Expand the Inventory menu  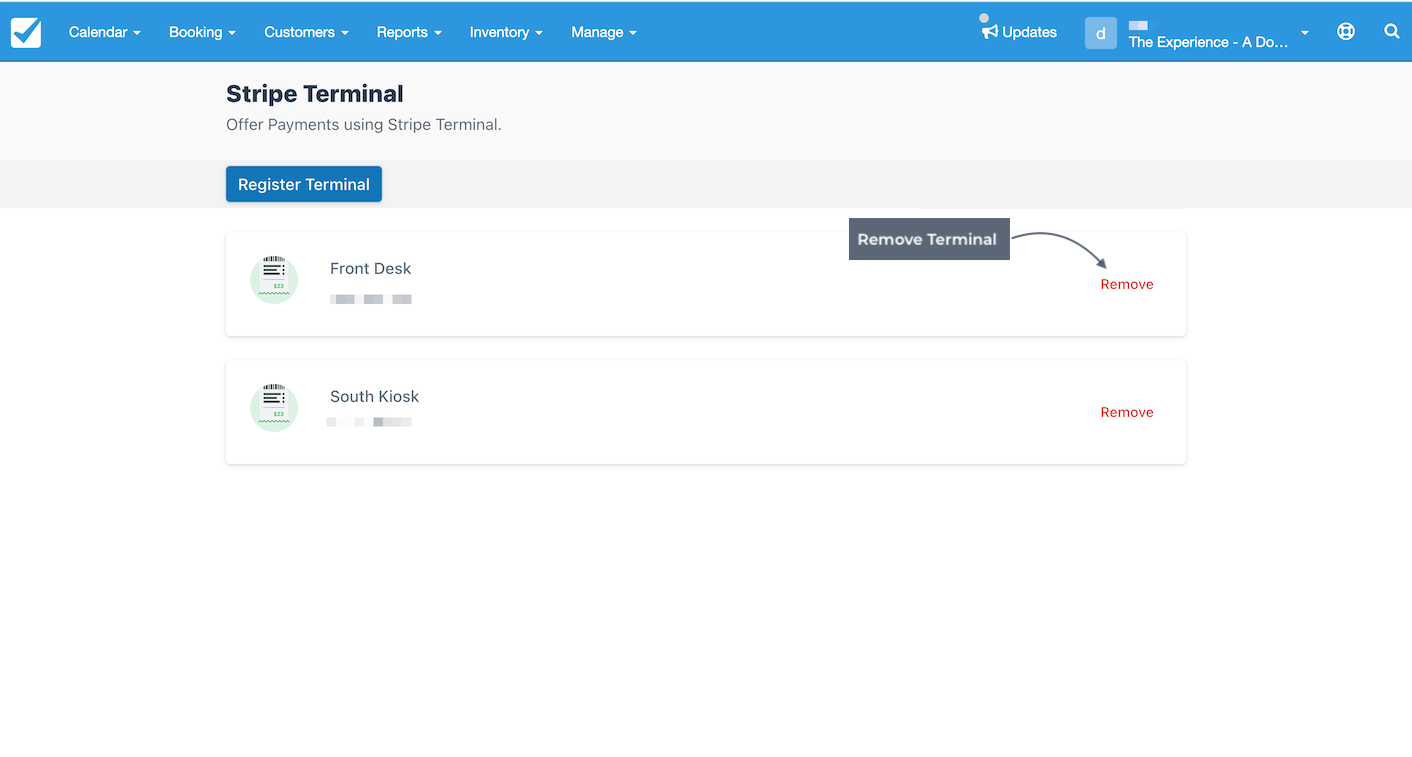click(506, 32)
